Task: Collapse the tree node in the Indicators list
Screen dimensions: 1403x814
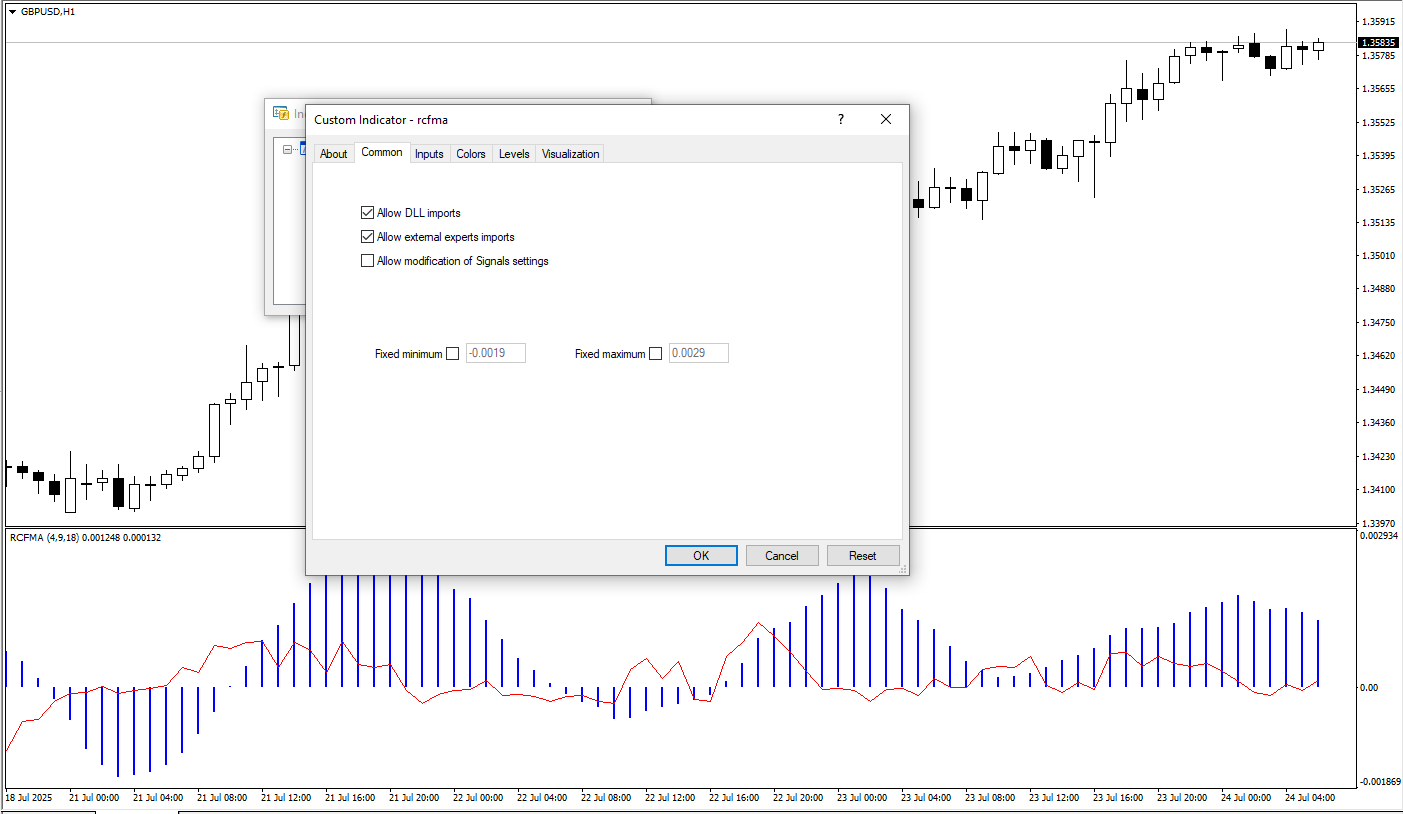Action: [288, 150]
